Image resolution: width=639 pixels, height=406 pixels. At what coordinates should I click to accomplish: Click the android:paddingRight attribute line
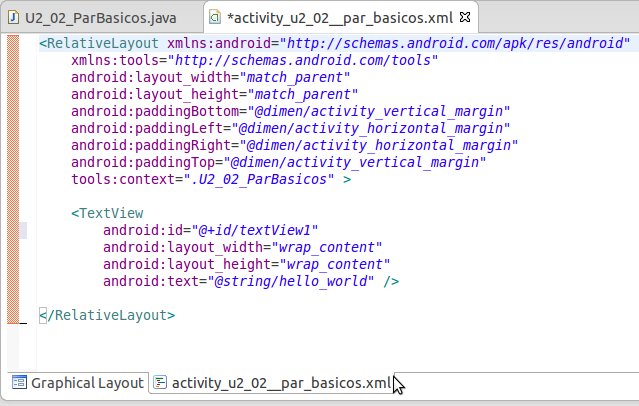click(x=294, y=146)
